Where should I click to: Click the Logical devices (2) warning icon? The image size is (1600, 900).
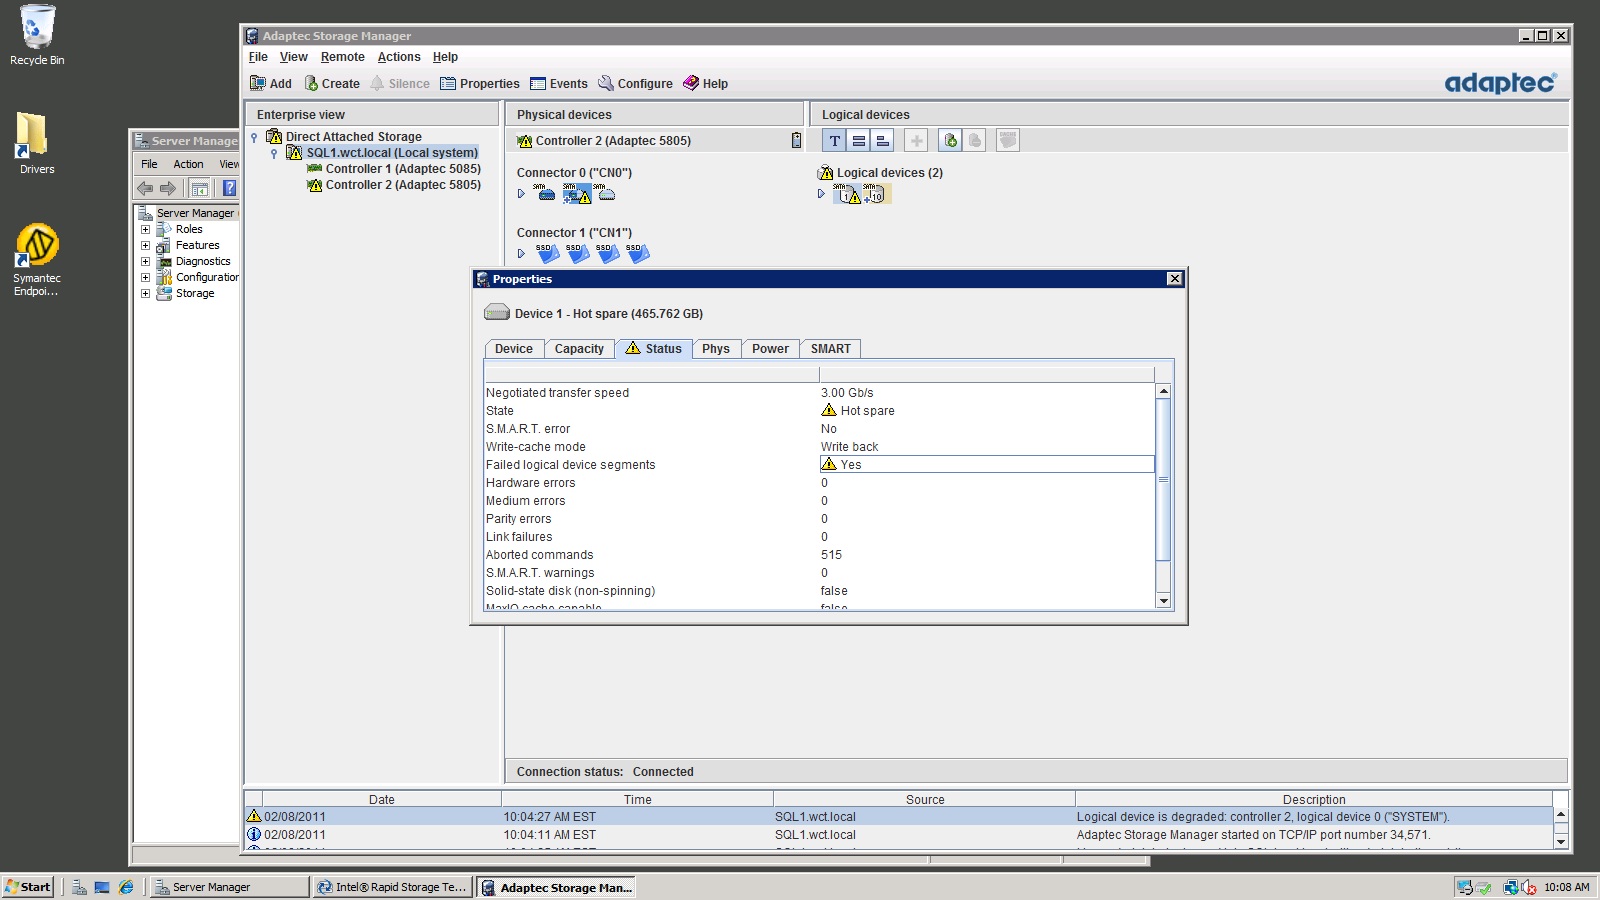(825, 173)
